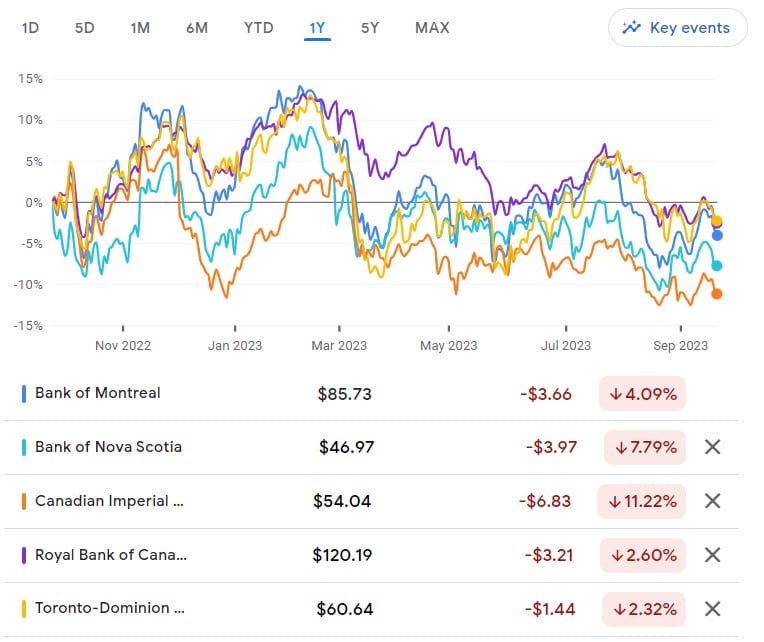
Task: Open the Bank of Nova Scotia row
Action: coord(371,447)
